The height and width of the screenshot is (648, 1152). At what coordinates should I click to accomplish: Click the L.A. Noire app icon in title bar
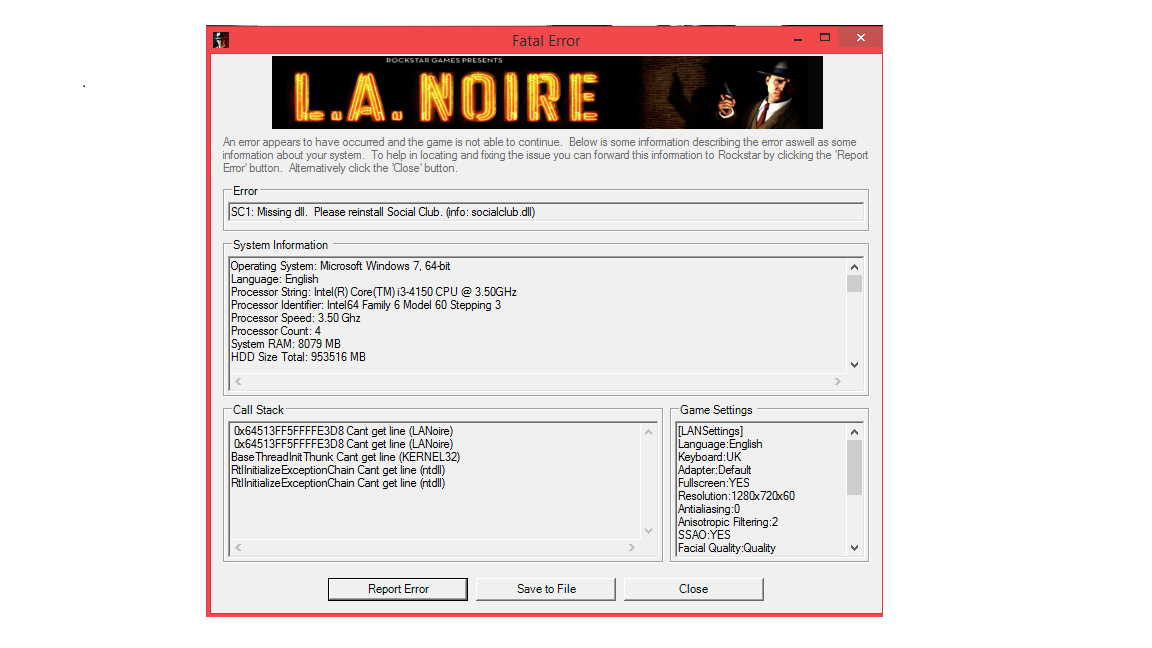(221, 40)
